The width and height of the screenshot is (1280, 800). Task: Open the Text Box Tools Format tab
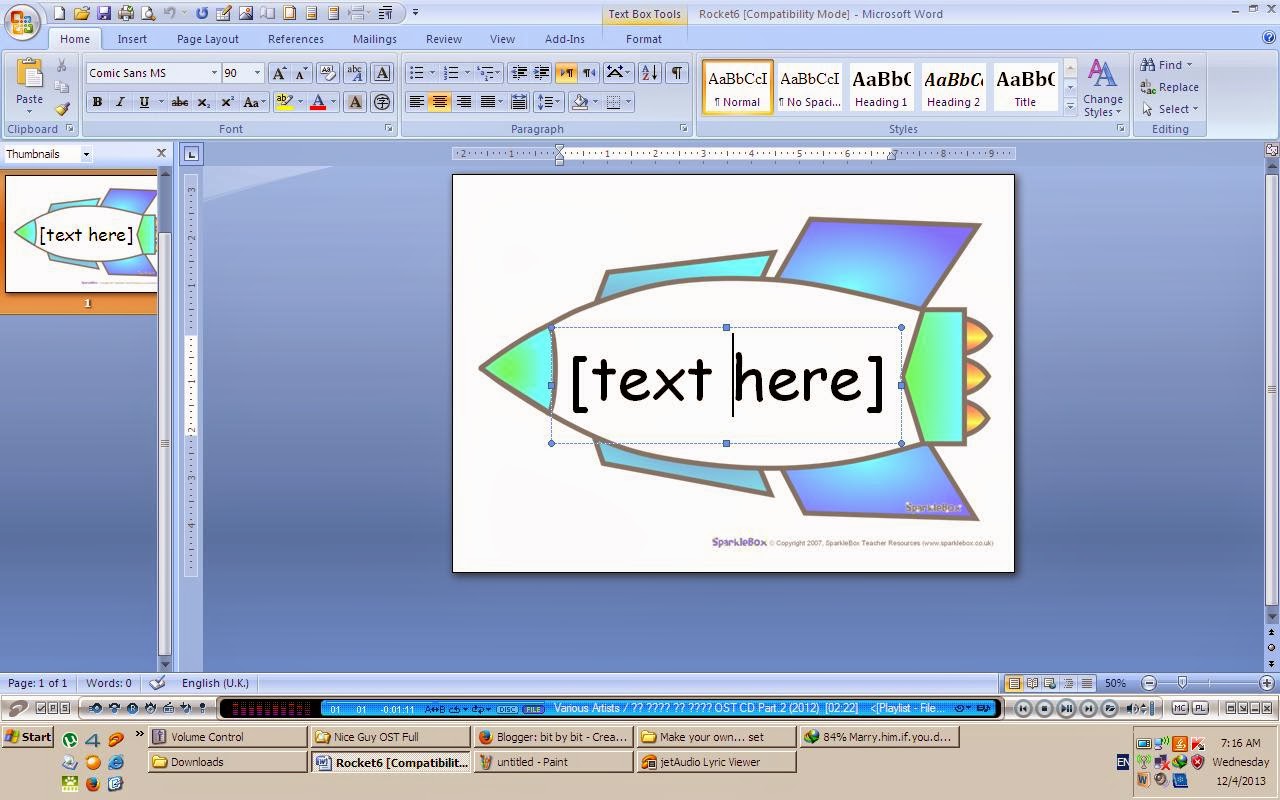(644, 39)
